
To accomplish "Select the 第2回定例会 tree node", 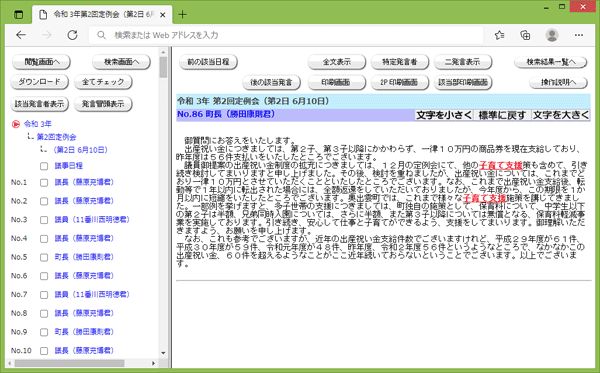I will [56, 137].
